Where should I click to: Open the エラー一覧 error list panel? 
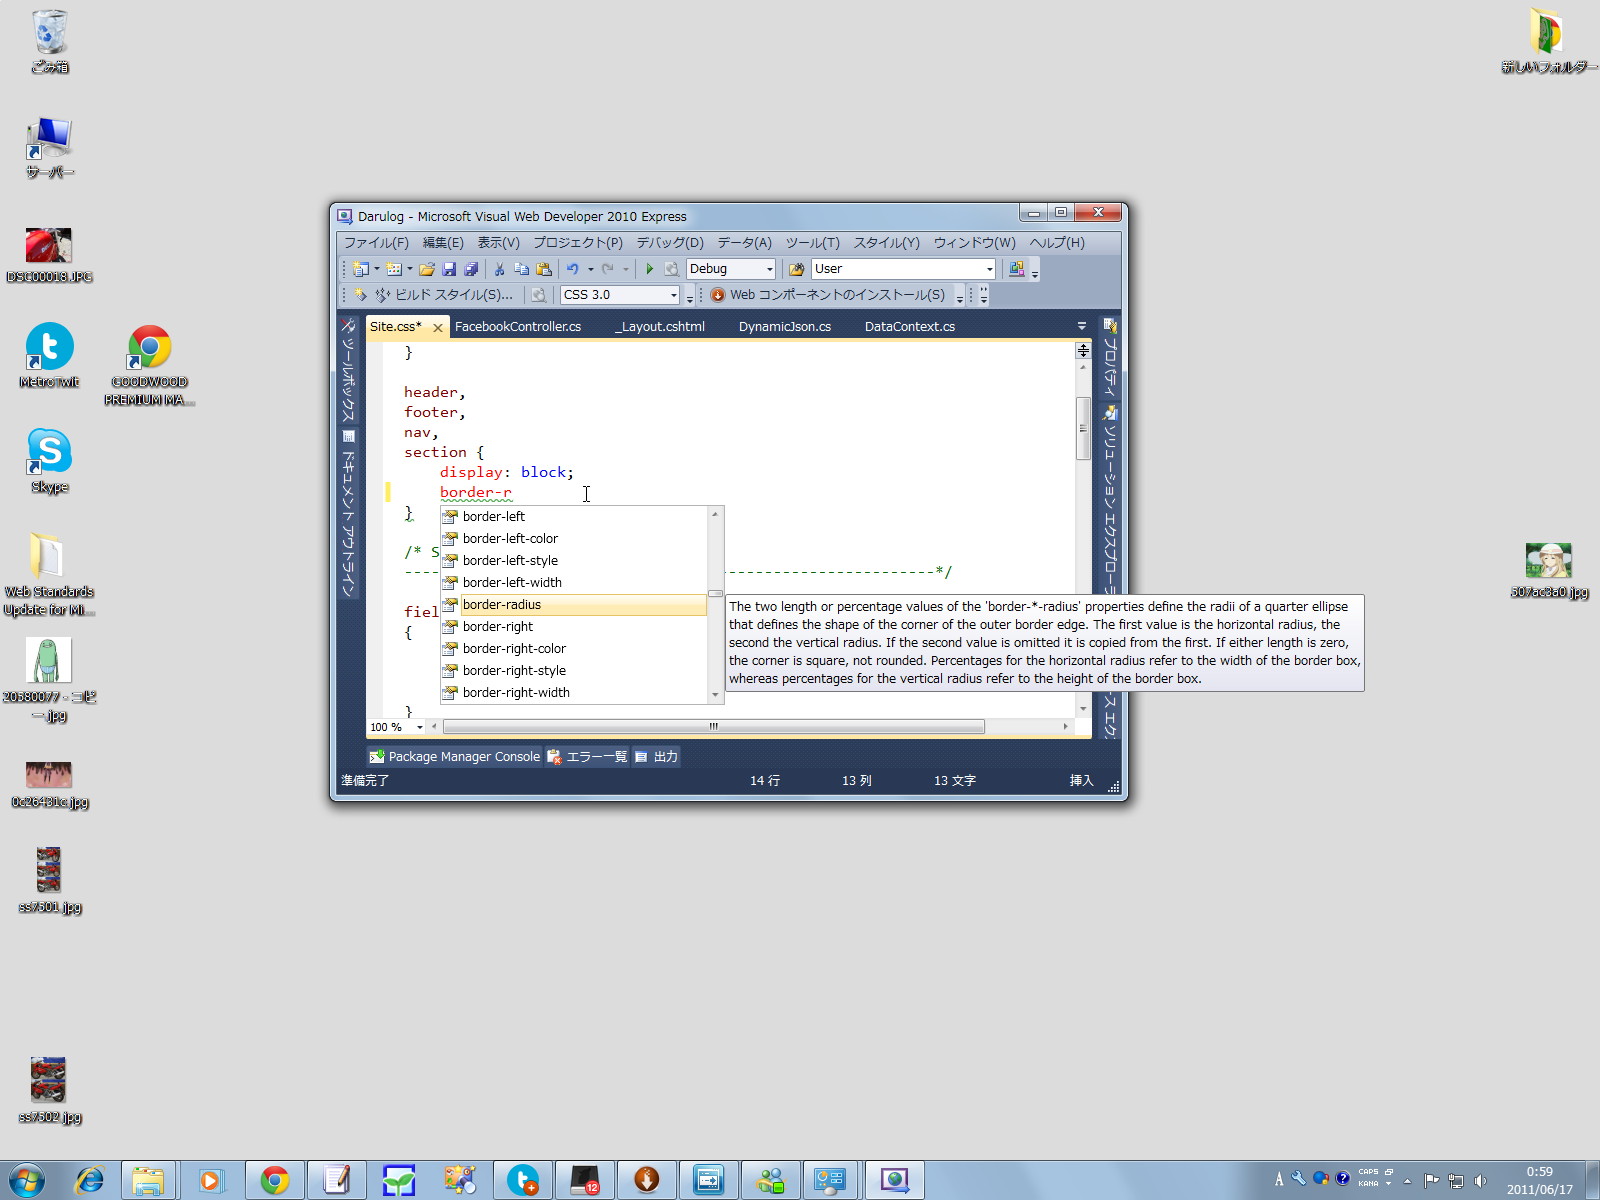[587, 757]
